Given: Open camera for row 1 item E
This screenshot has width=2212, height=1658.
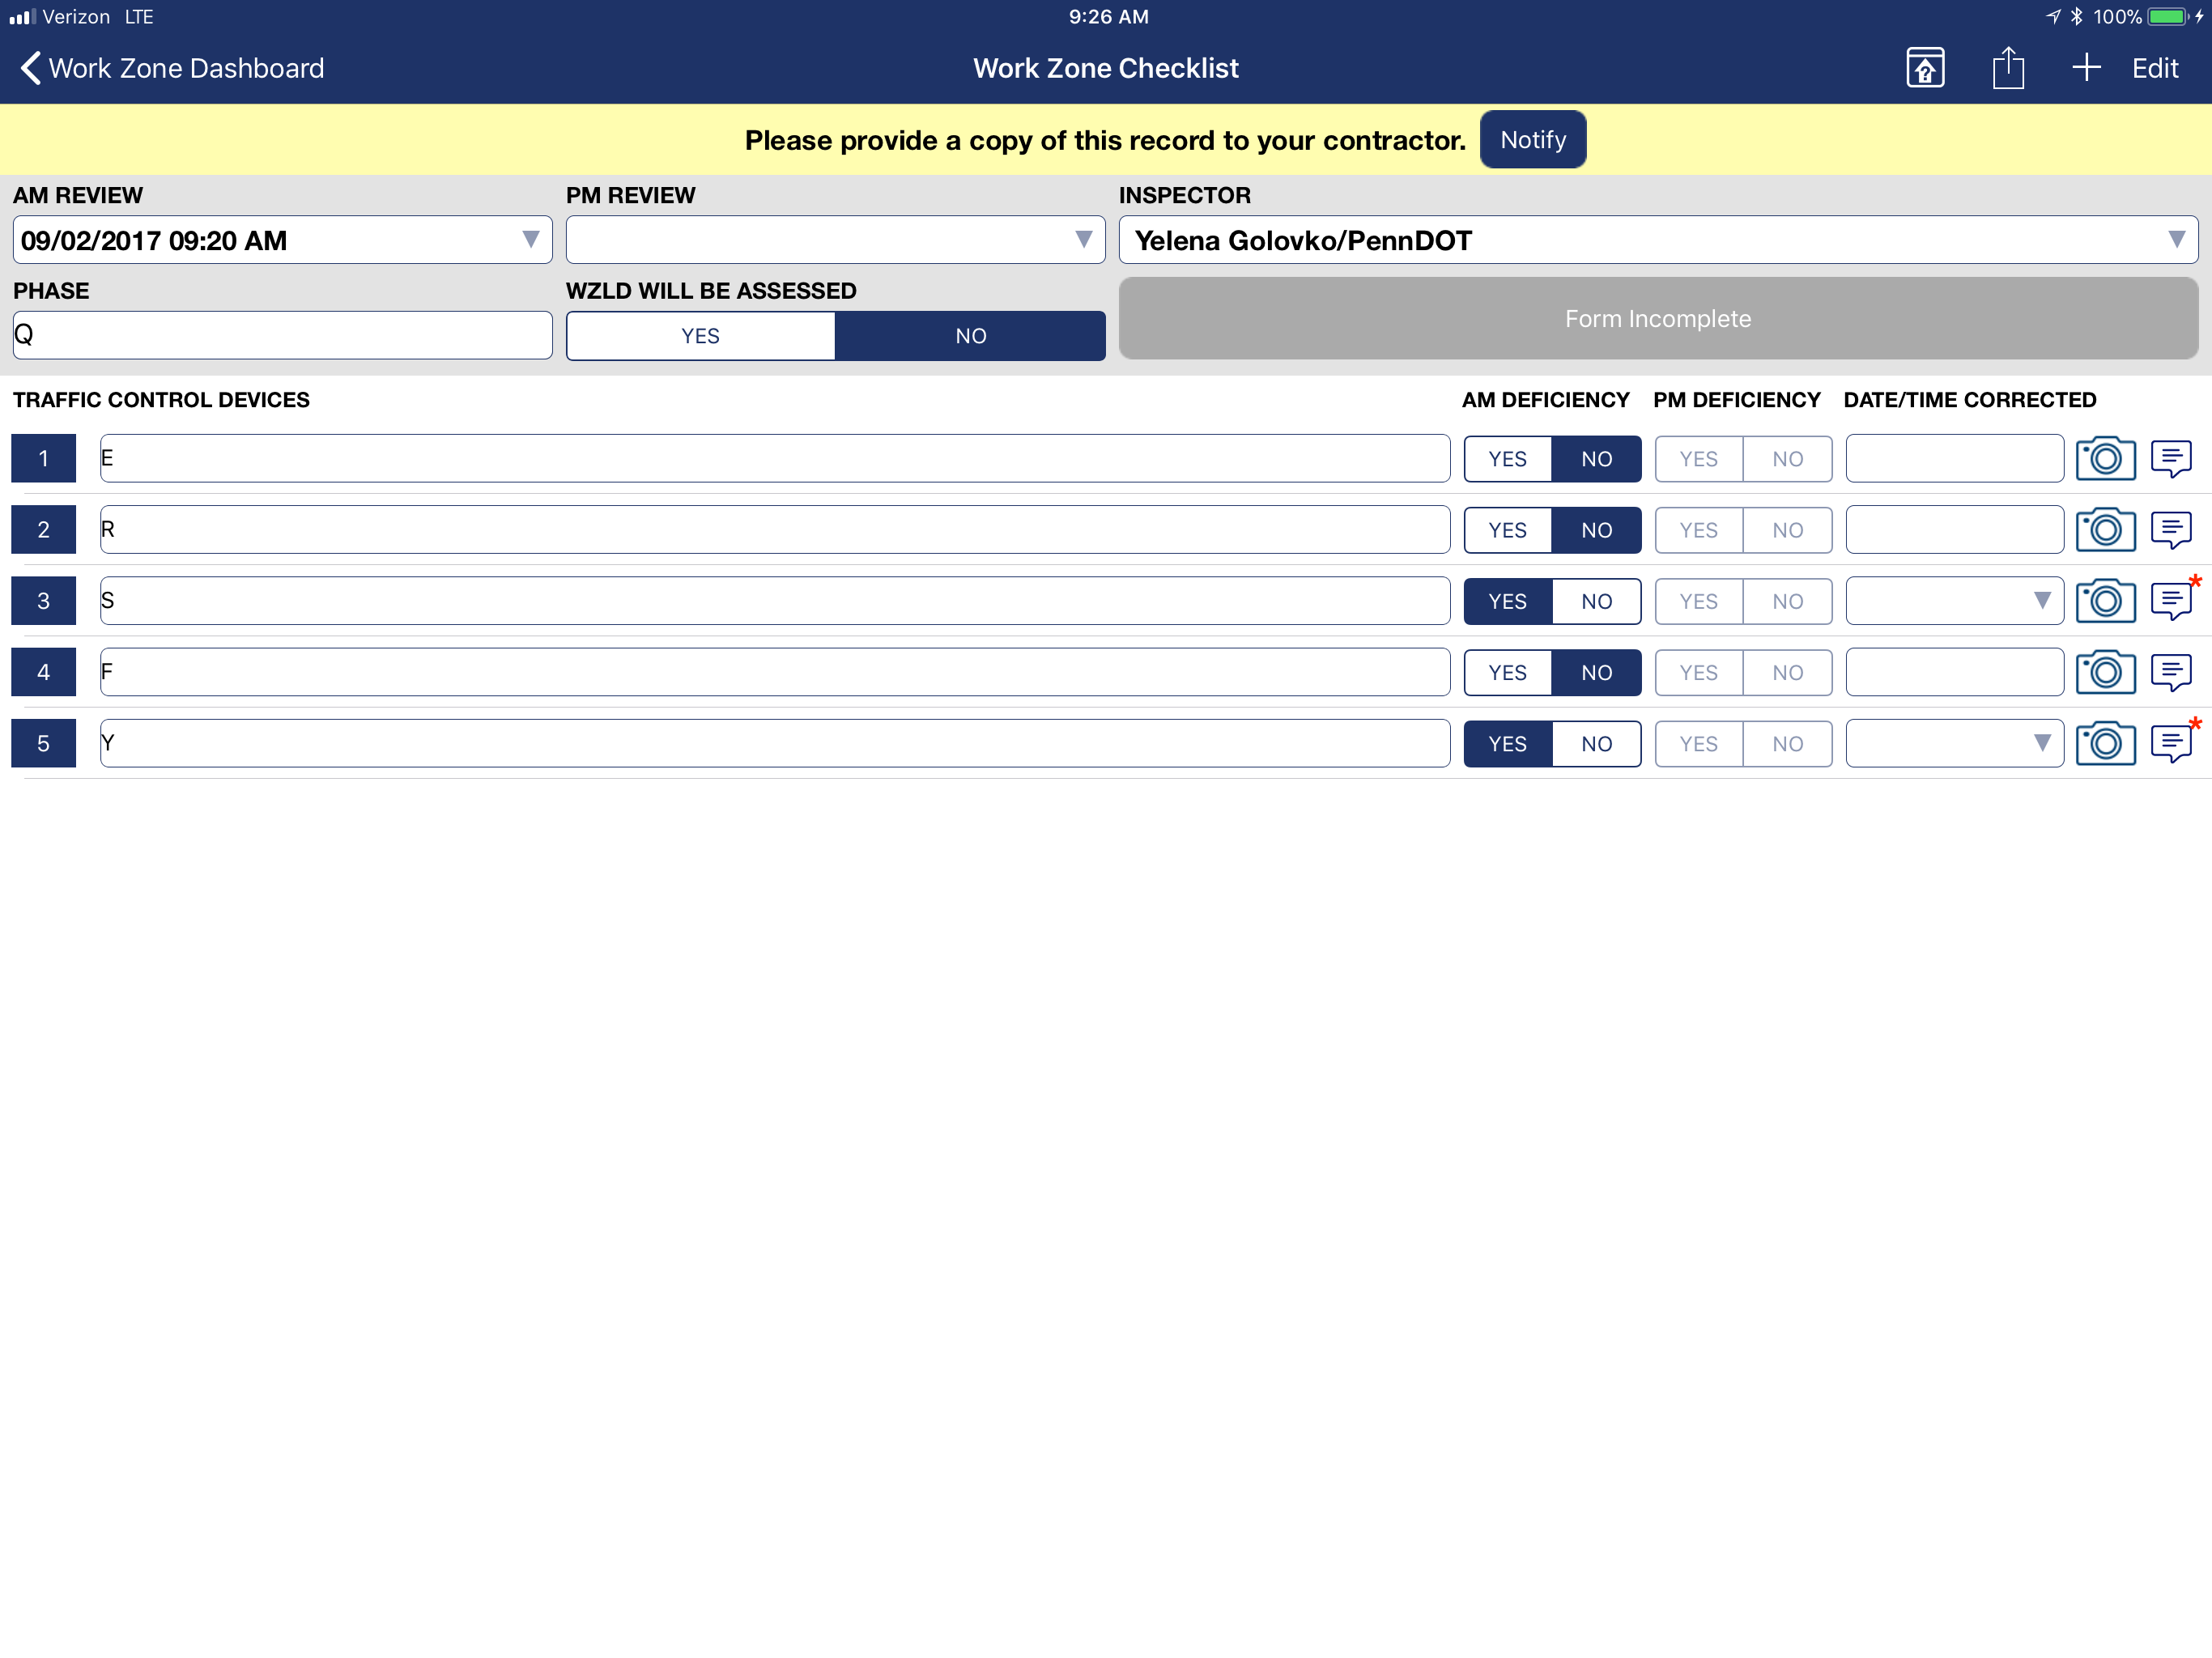Looking at the screenshot, I should tap(2105, 458).
